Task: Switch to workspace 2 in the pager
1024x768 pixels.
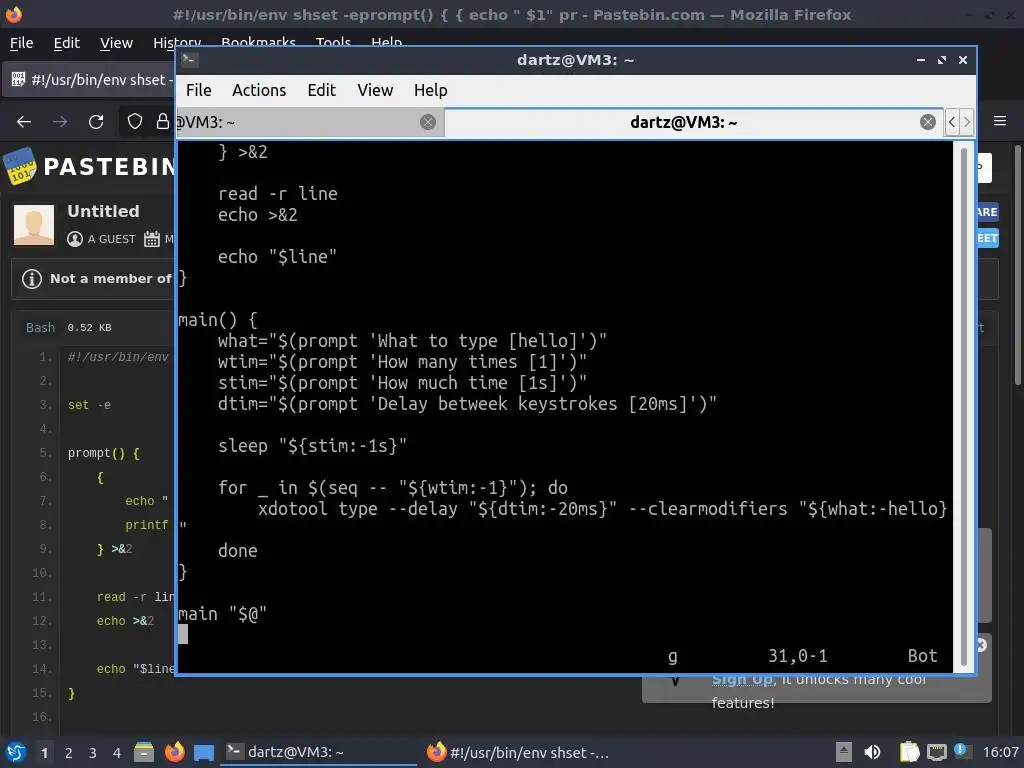Action: [x=69, y=753]
